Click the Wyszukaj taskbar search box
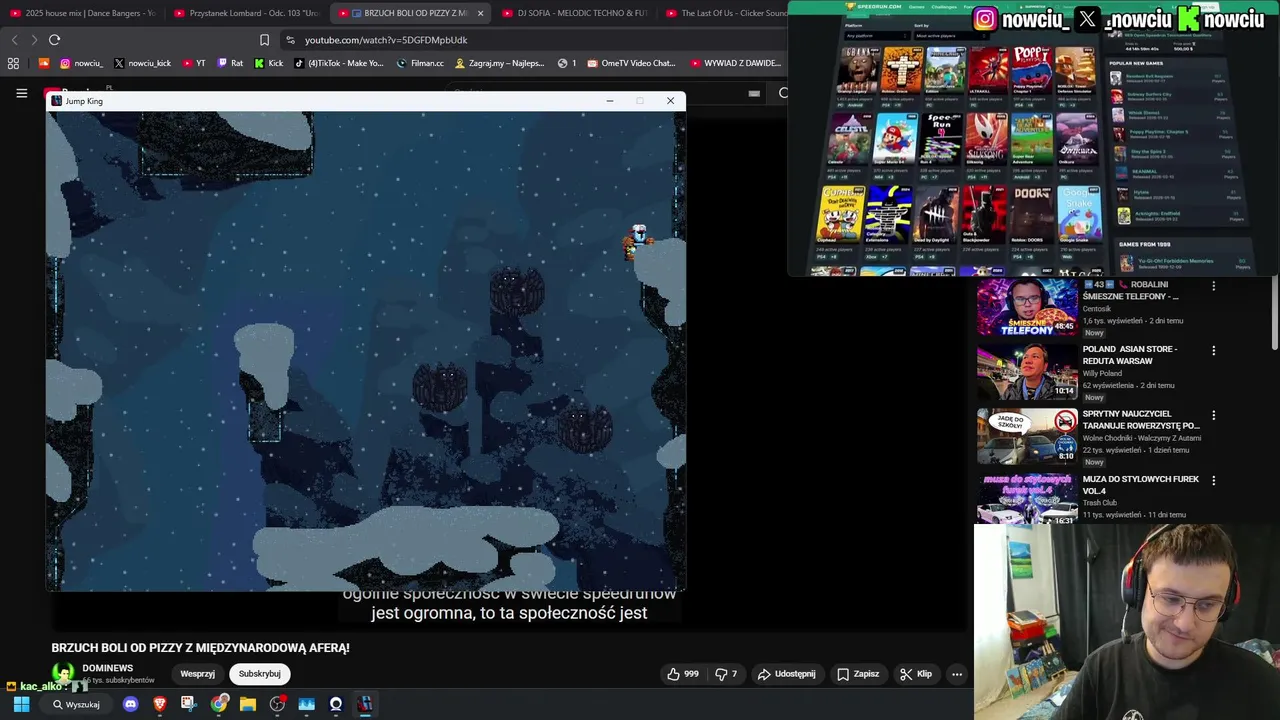Viewport: 1280px width, 720px height. coord(76,704)
